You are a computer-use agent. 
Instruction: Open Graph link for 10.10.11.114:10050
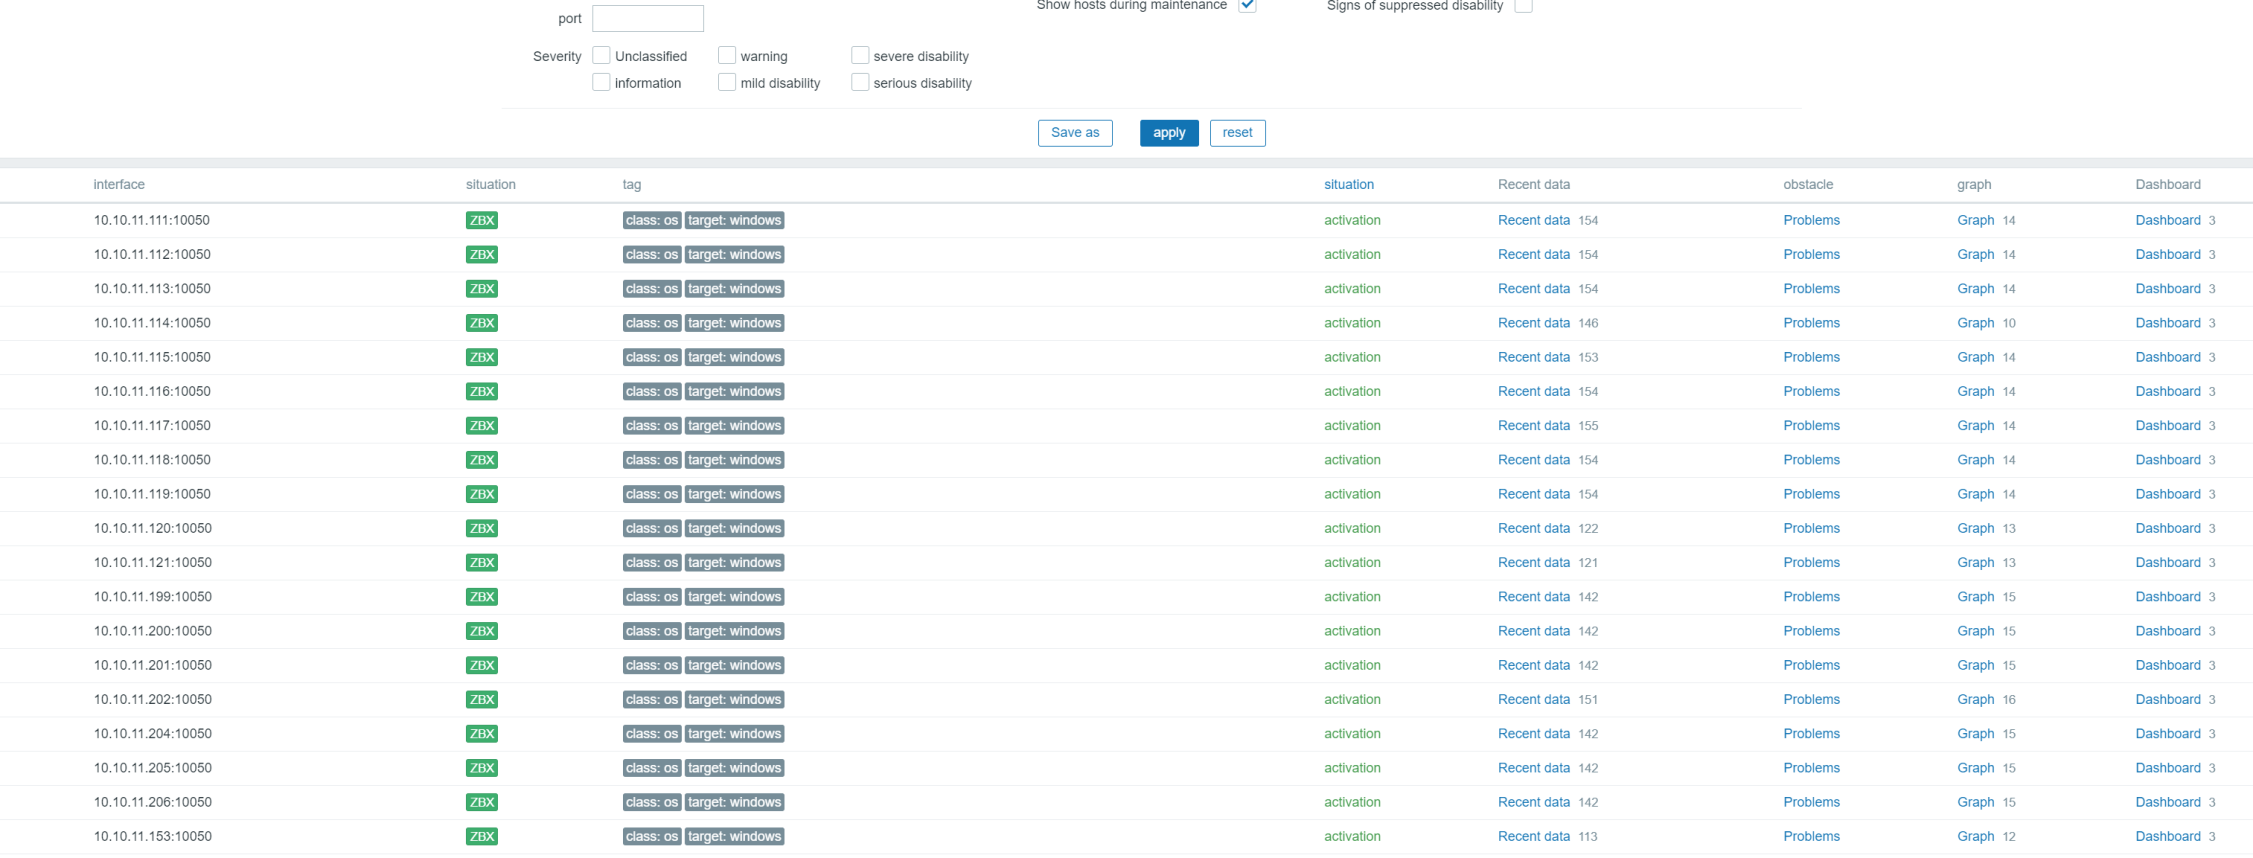pos(1975,323)
